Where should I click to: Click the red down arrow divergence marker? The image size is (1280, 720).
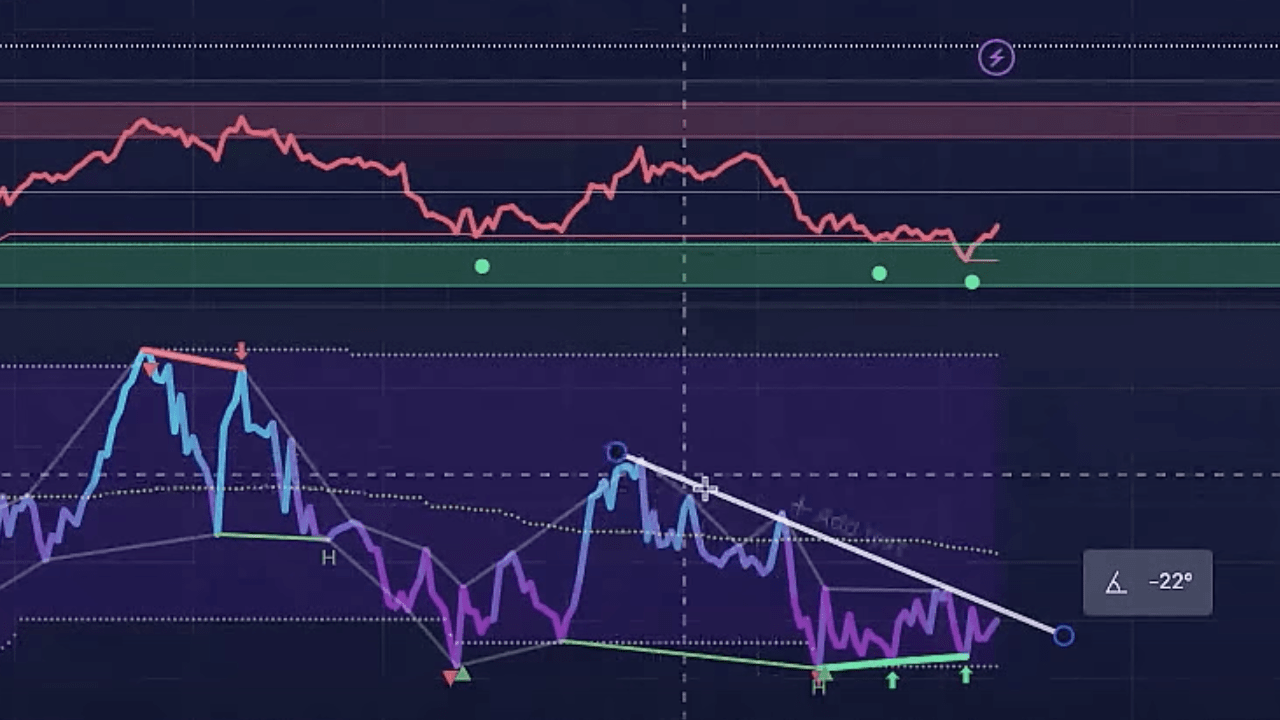pyautogui.click(x=241, y=351)
